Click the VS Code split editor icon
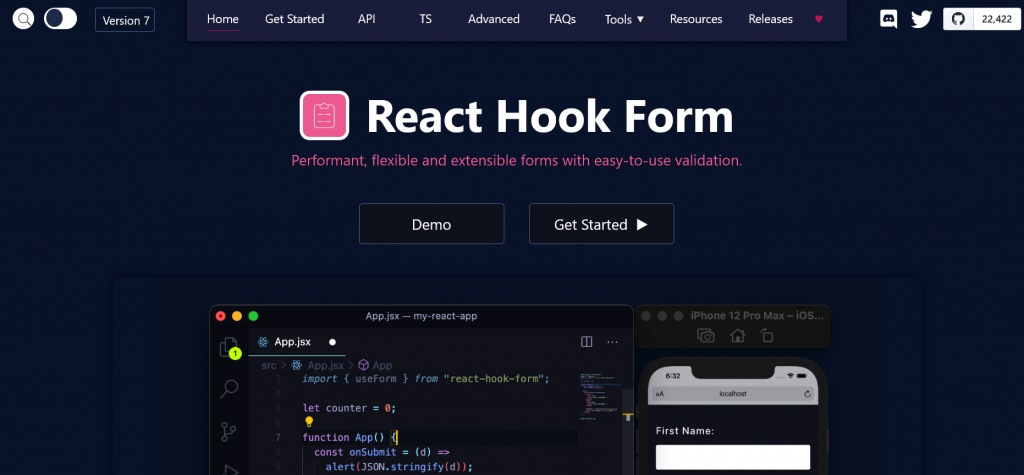The width and height of the screenshot is (1024, 475). (x=586, y=342)
